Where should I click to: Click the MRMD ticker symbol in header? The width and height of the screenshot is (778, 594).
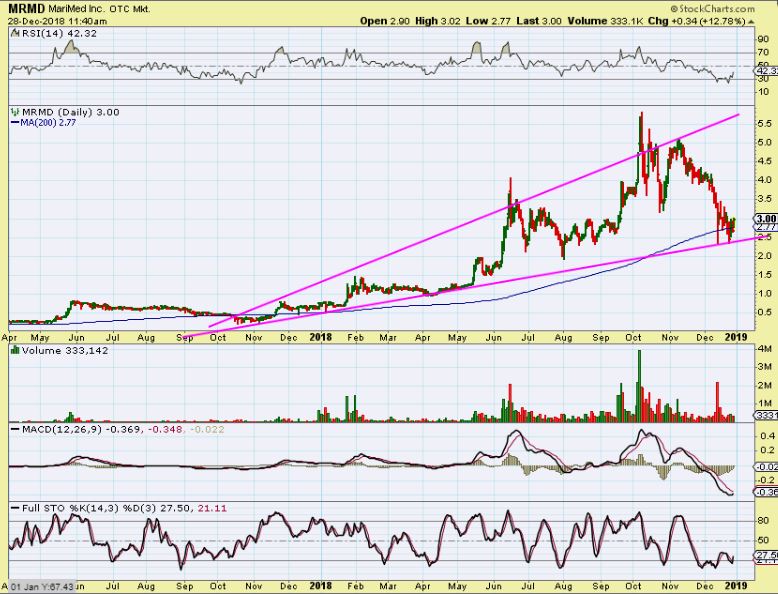coord(26,8)
